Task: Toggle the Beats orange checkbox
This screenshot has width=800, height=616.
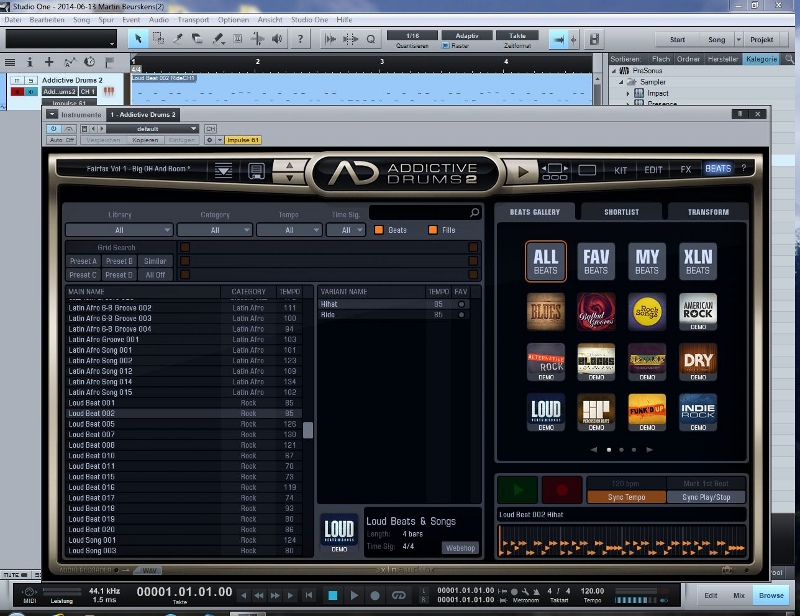Action: pyautogui.click(x=379, y=230)
